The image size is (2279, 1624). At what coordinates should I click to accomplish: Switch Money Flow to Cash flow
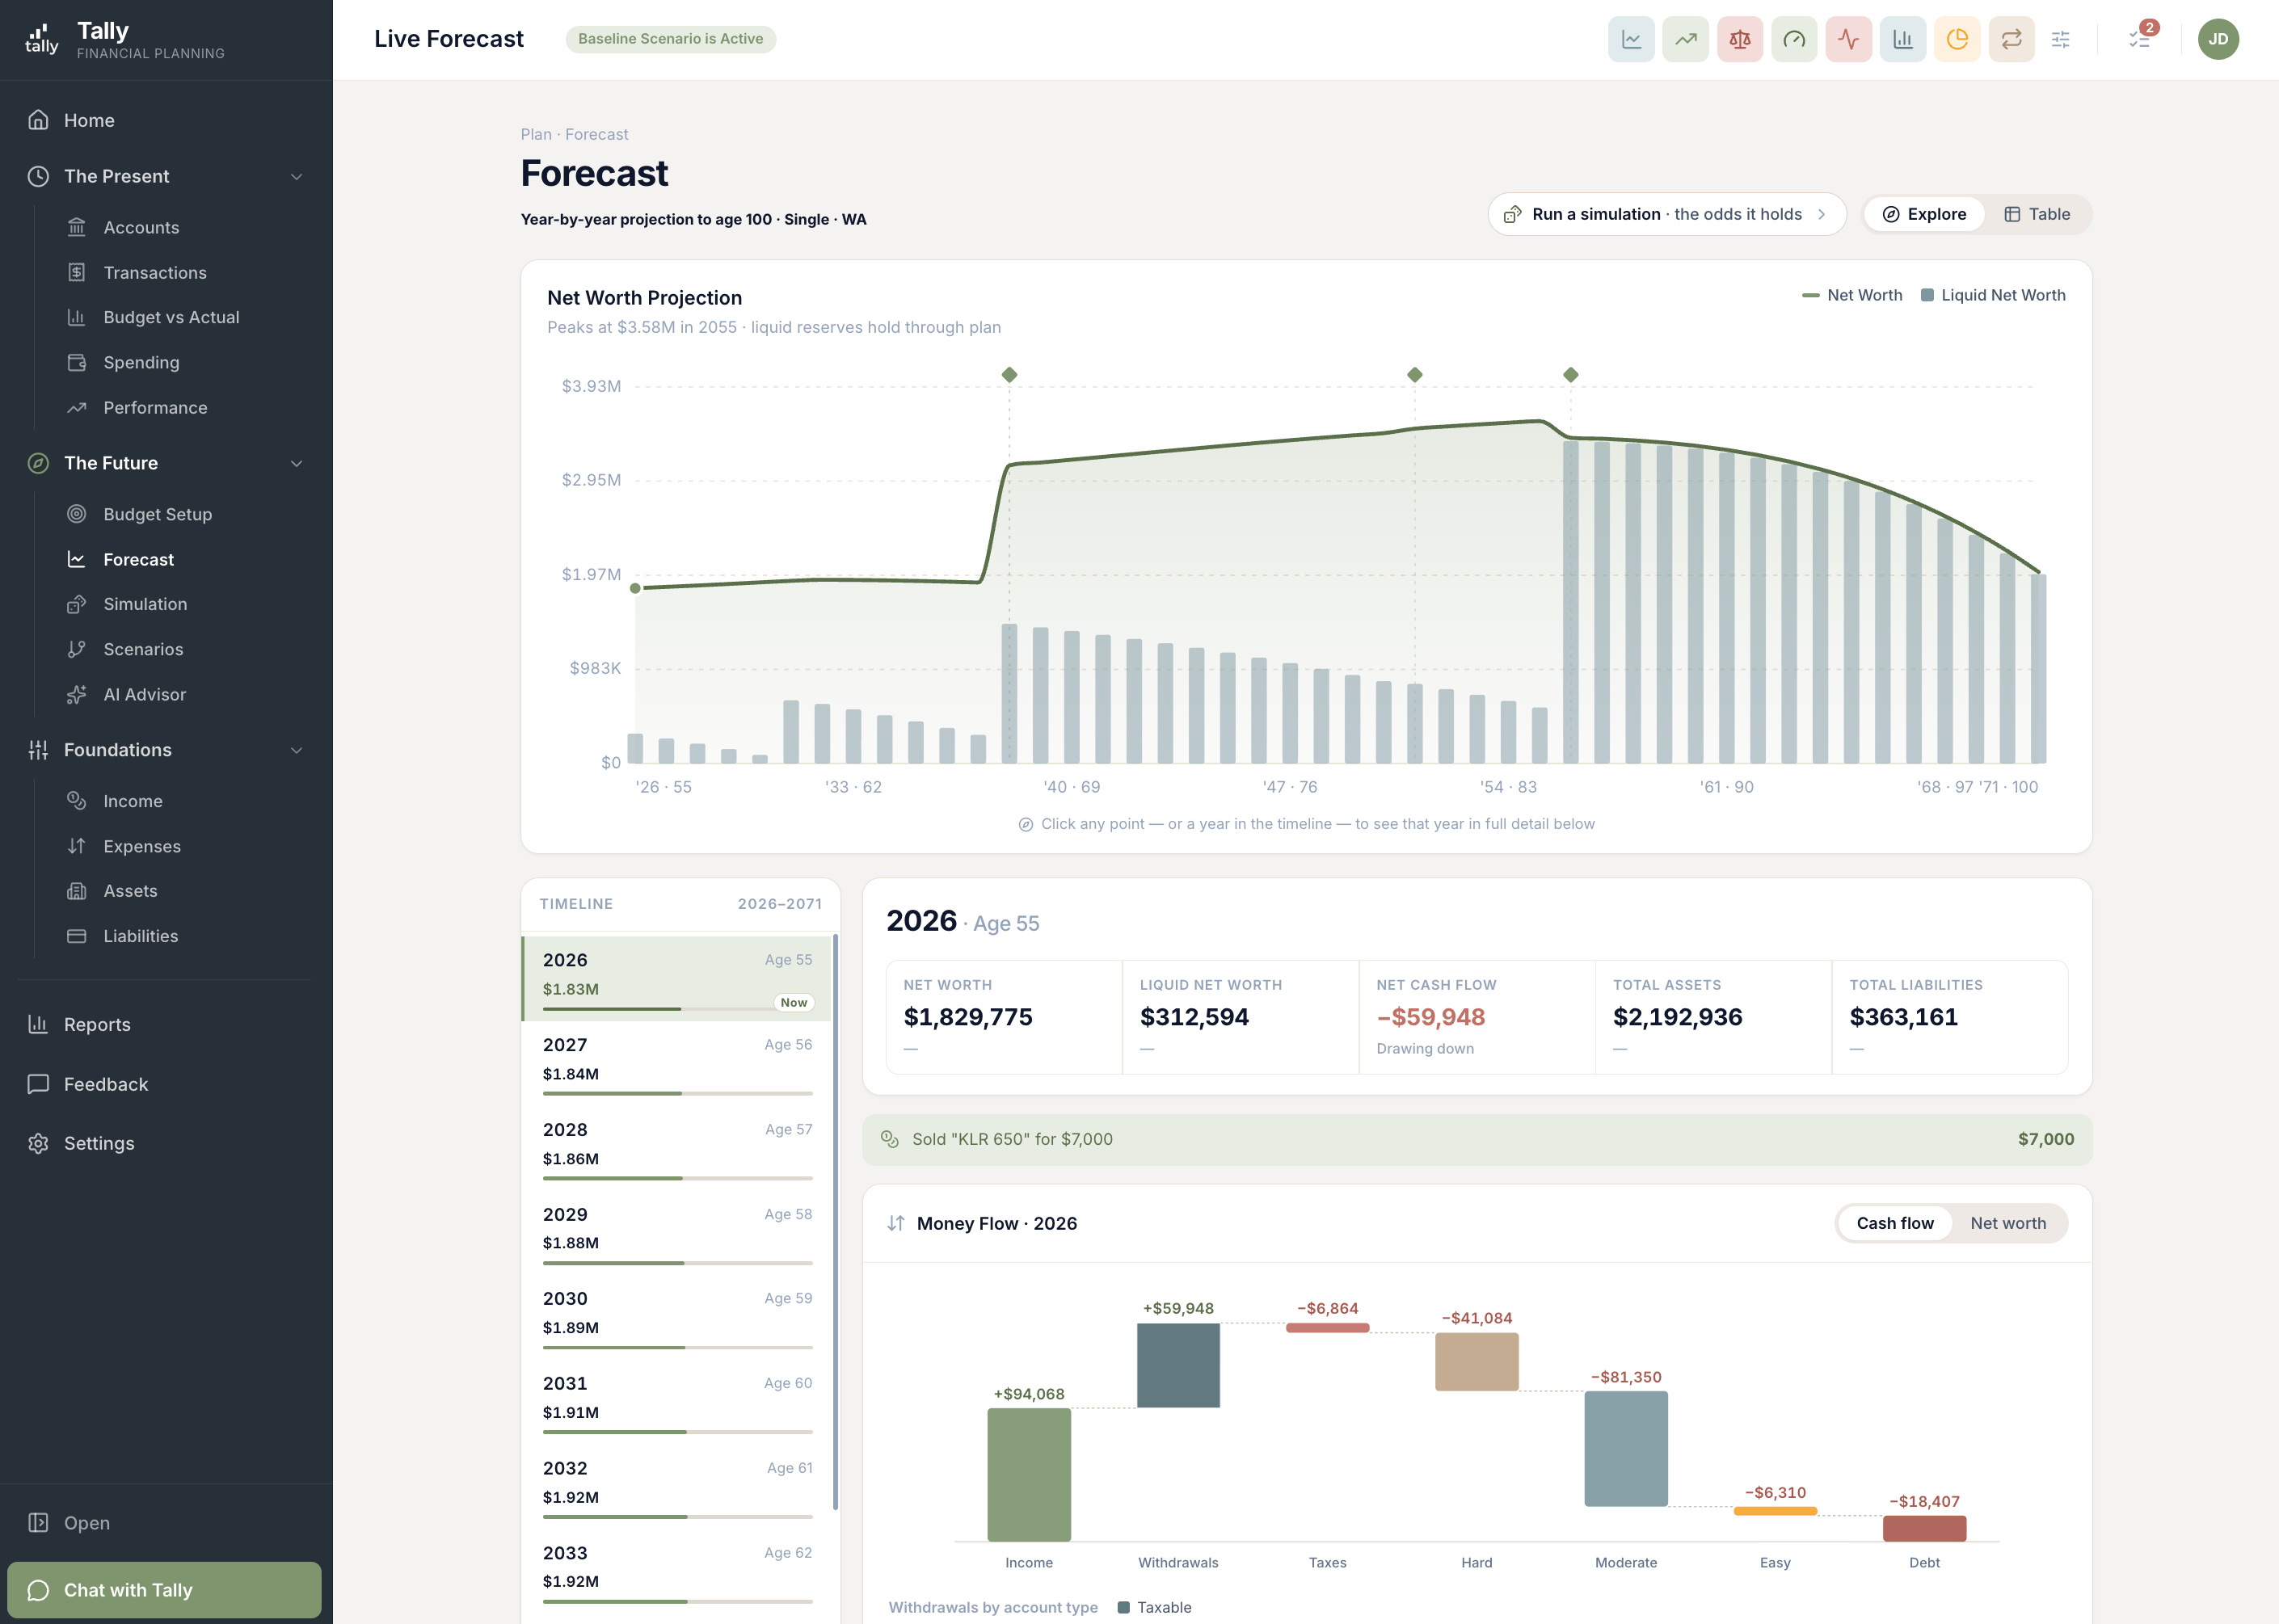tap(1895, 1223)
